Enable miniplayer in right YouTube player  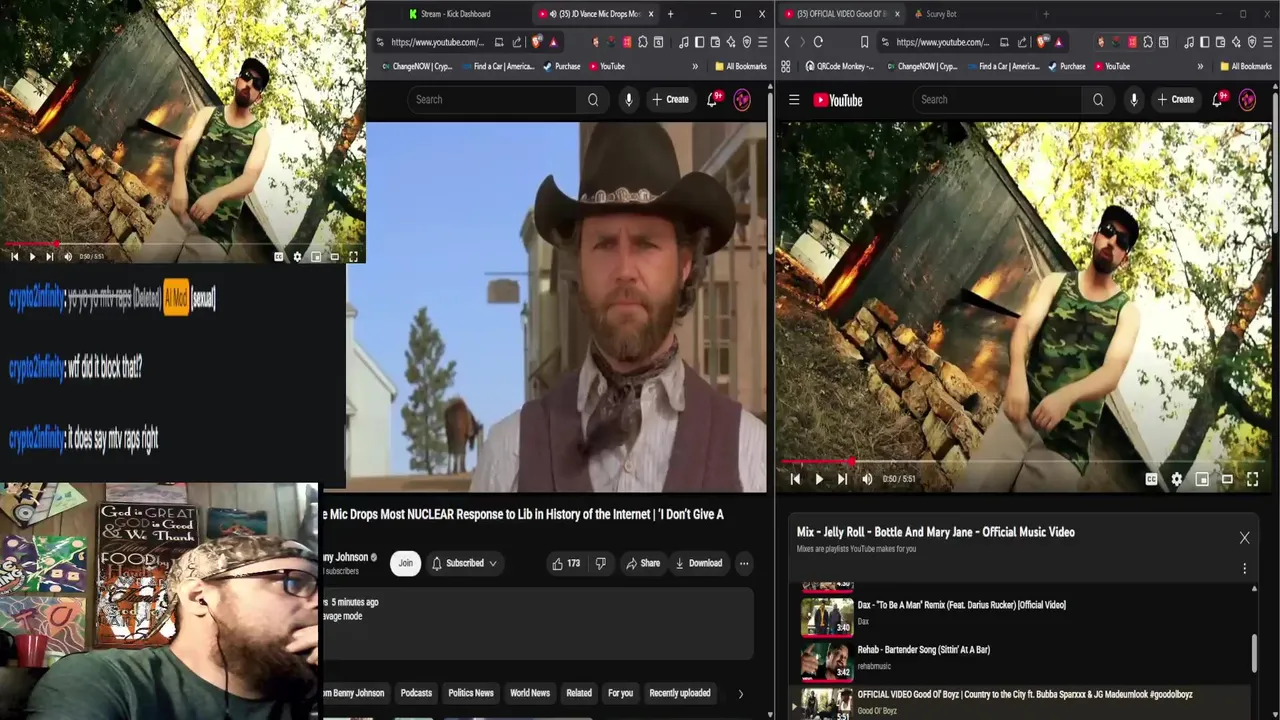(1202, 479)
